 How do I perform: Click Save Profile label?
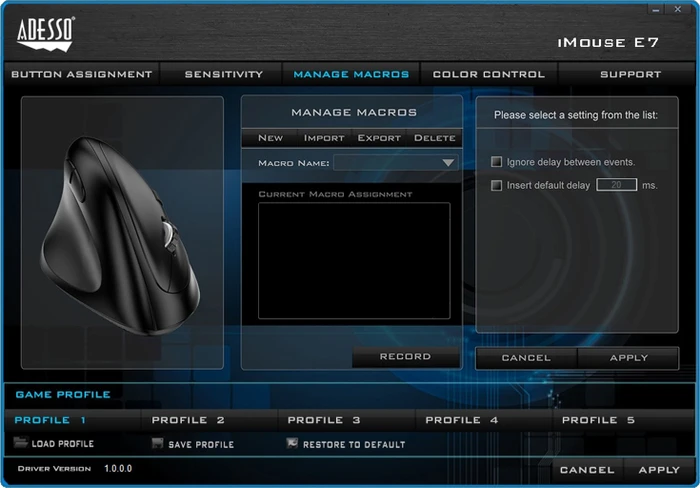coord(201,444)
